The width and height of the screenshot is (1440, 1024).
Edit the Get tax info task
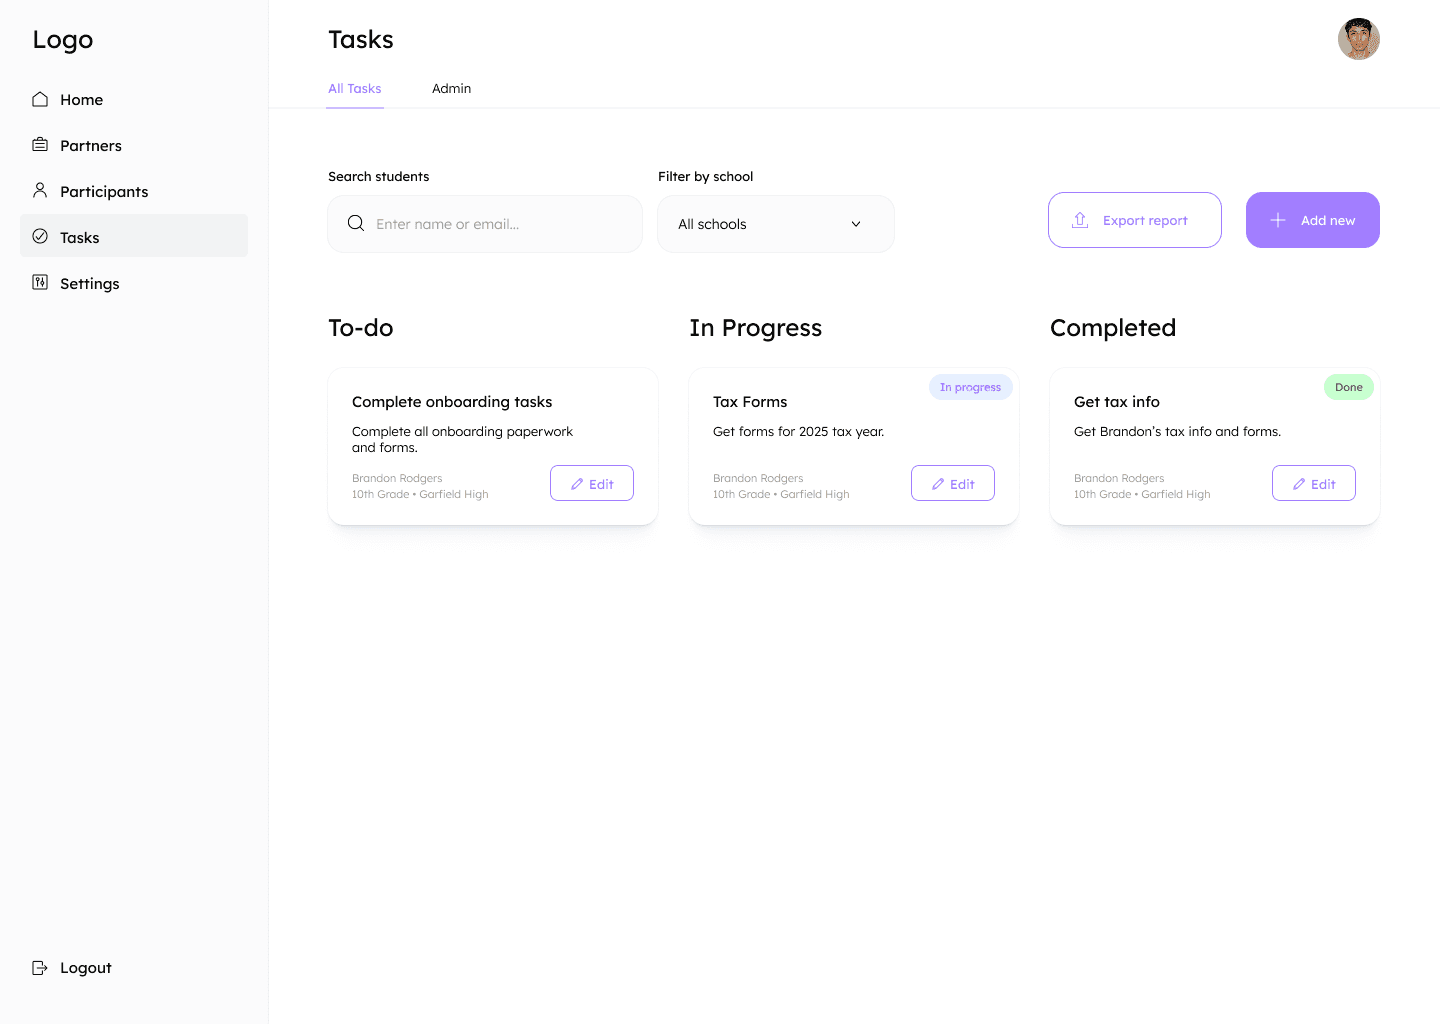(x=1314, y=483)
